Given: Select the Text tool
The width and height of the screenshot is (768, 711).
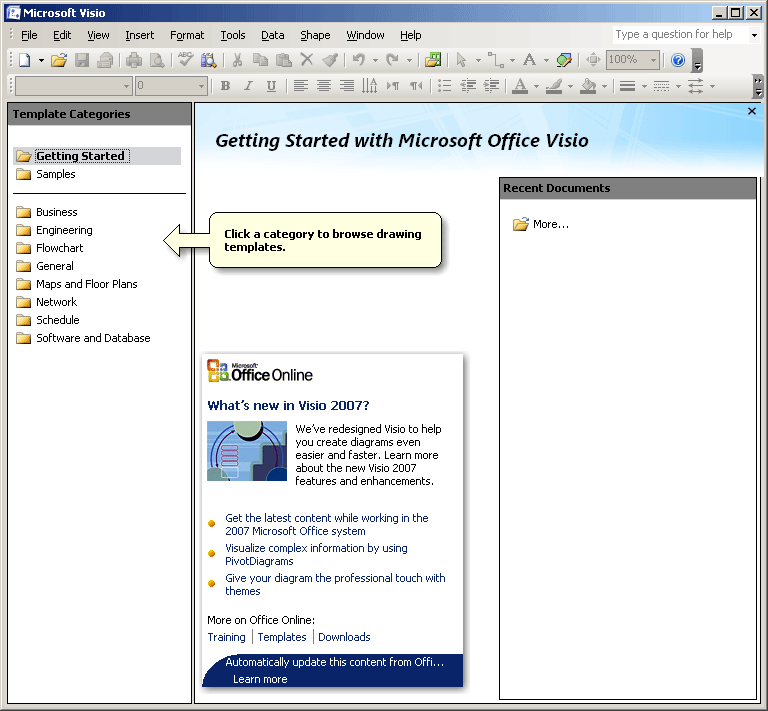Looking at the screenshot, I should [x=529, y=60].
